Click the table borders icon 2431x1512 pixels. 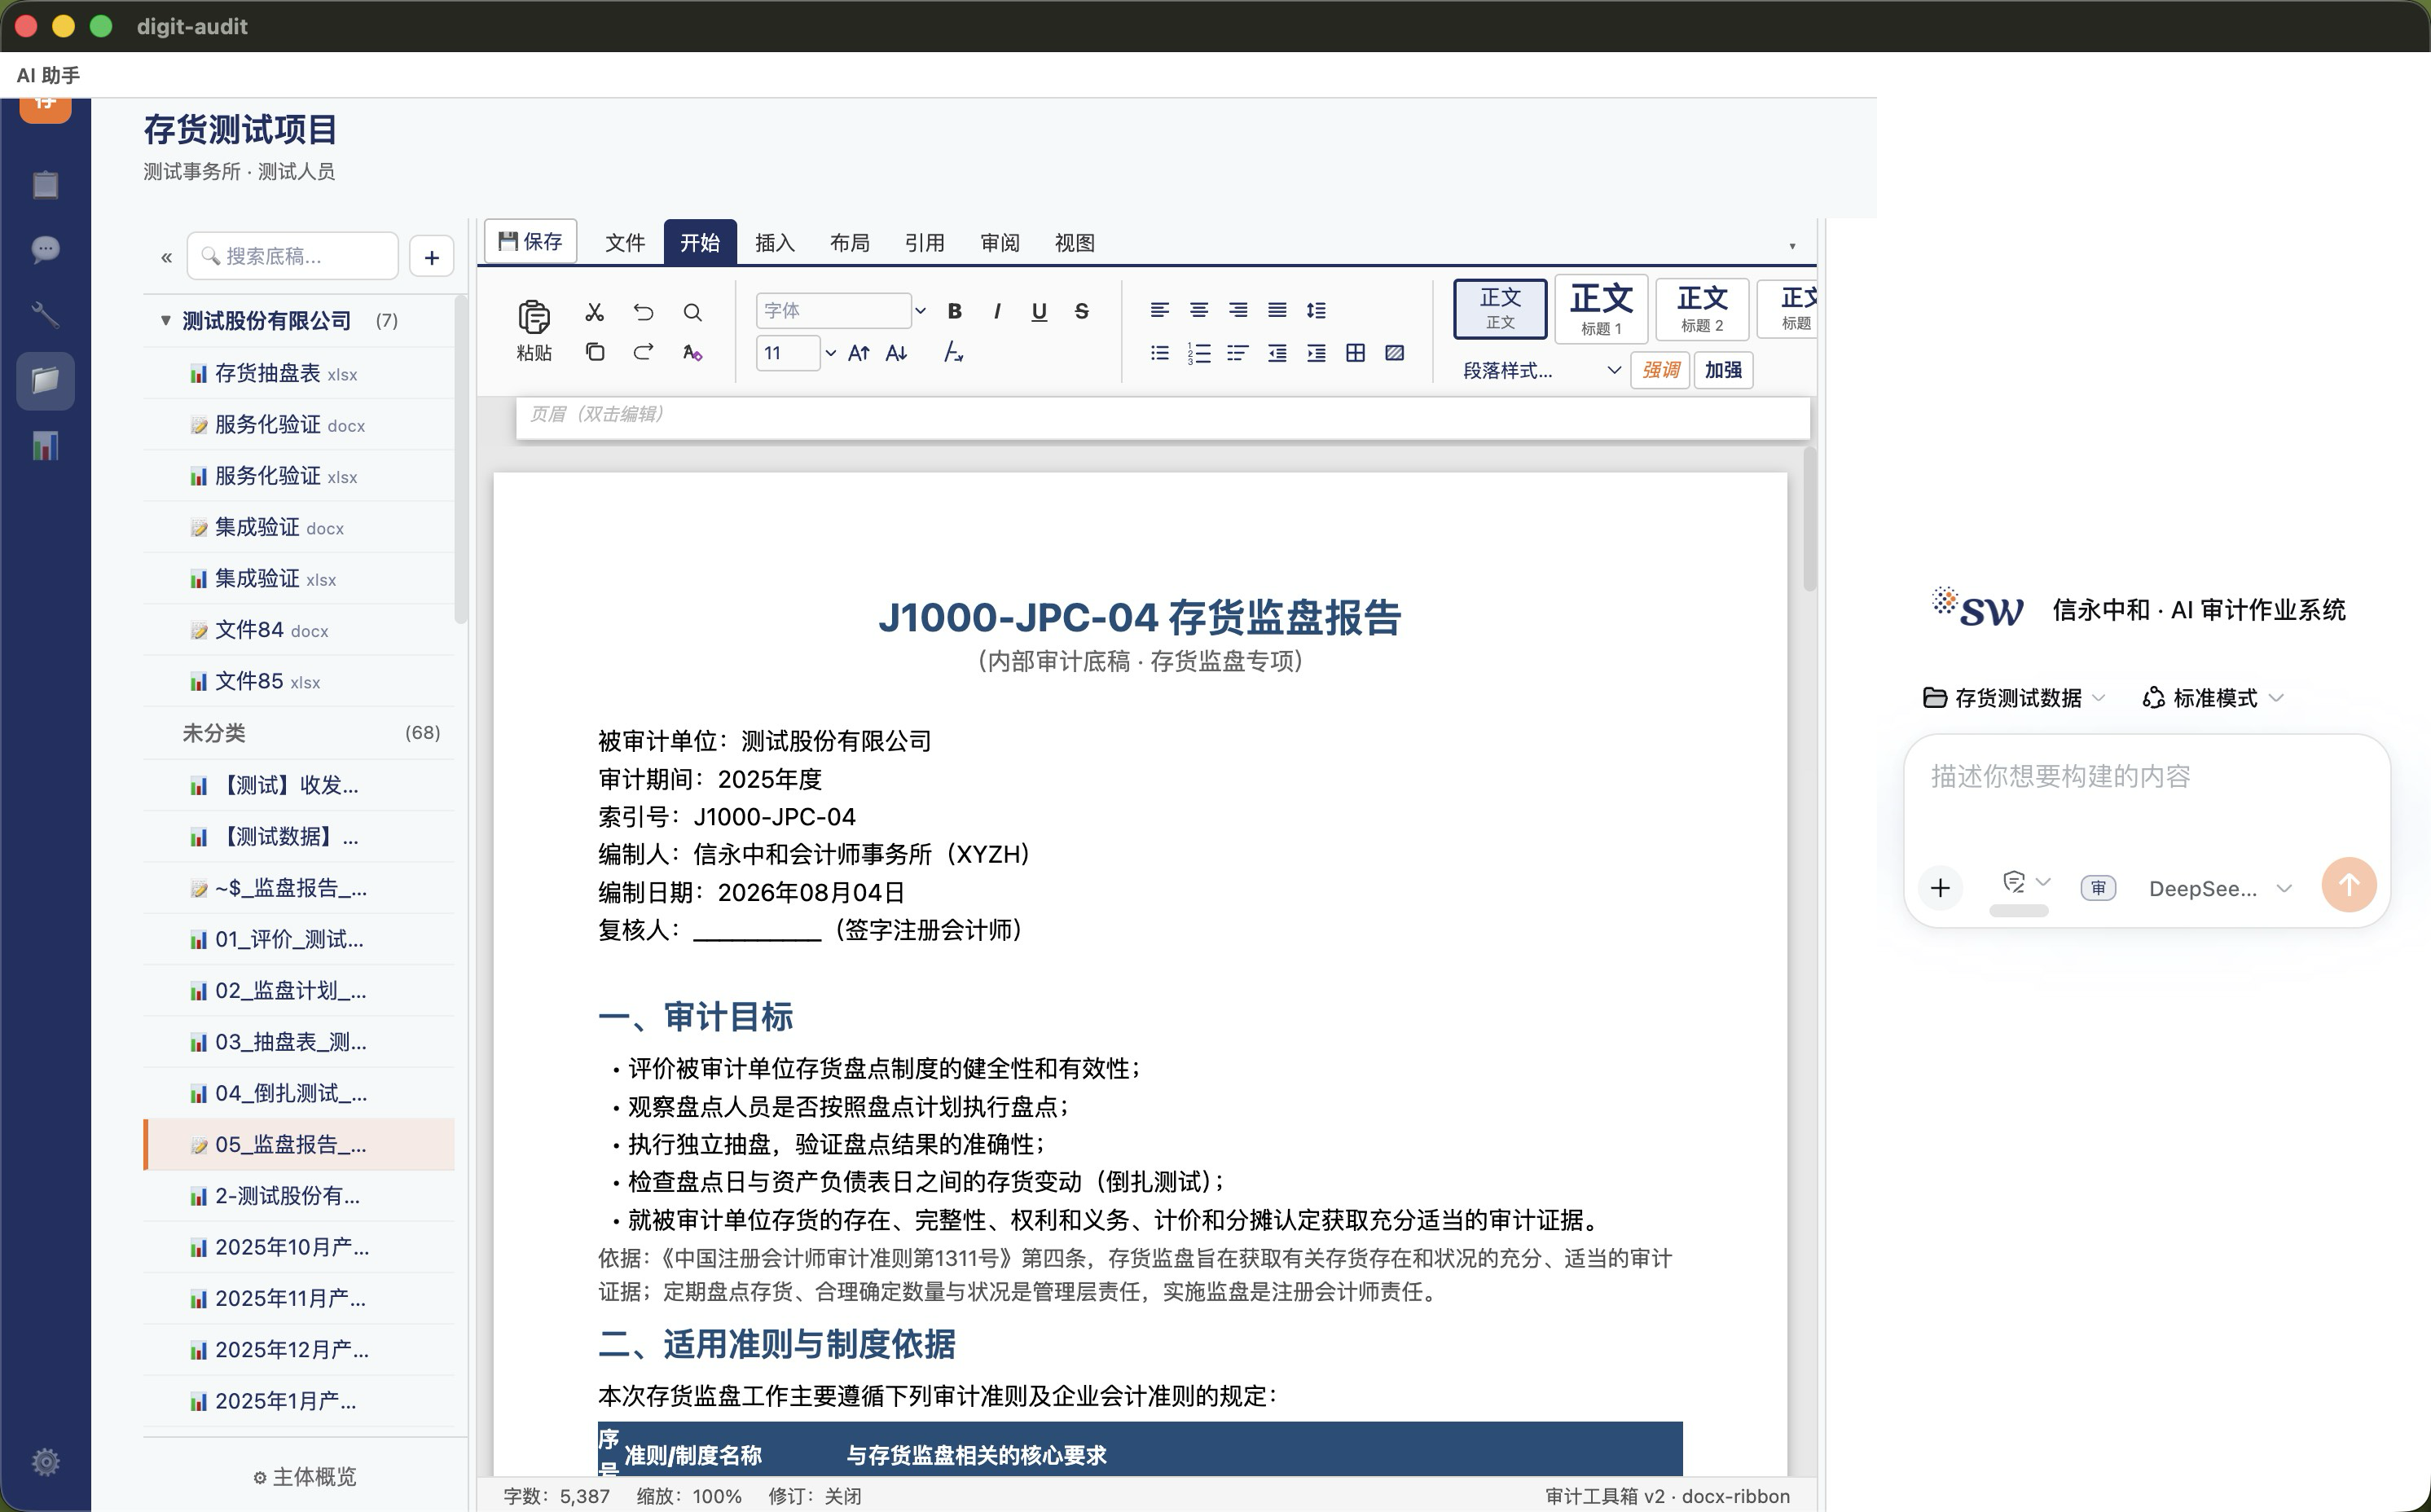coord(1355,352)
